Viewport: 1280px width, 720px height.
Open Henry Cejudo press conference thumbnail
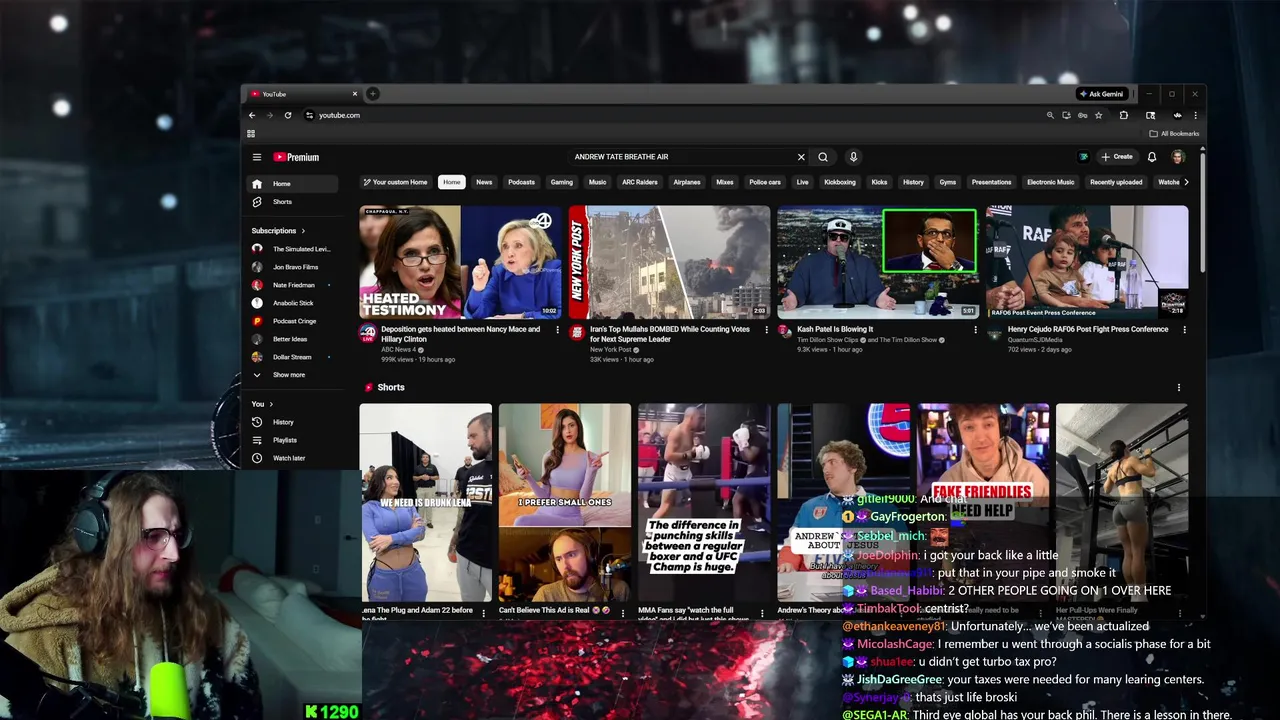[1088, 262]
